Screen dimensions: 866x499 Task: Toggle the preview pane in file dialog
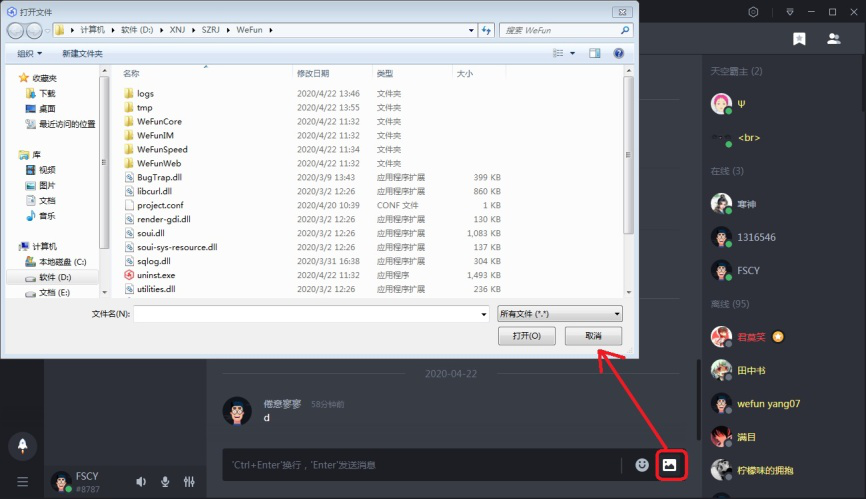(595, 53)
